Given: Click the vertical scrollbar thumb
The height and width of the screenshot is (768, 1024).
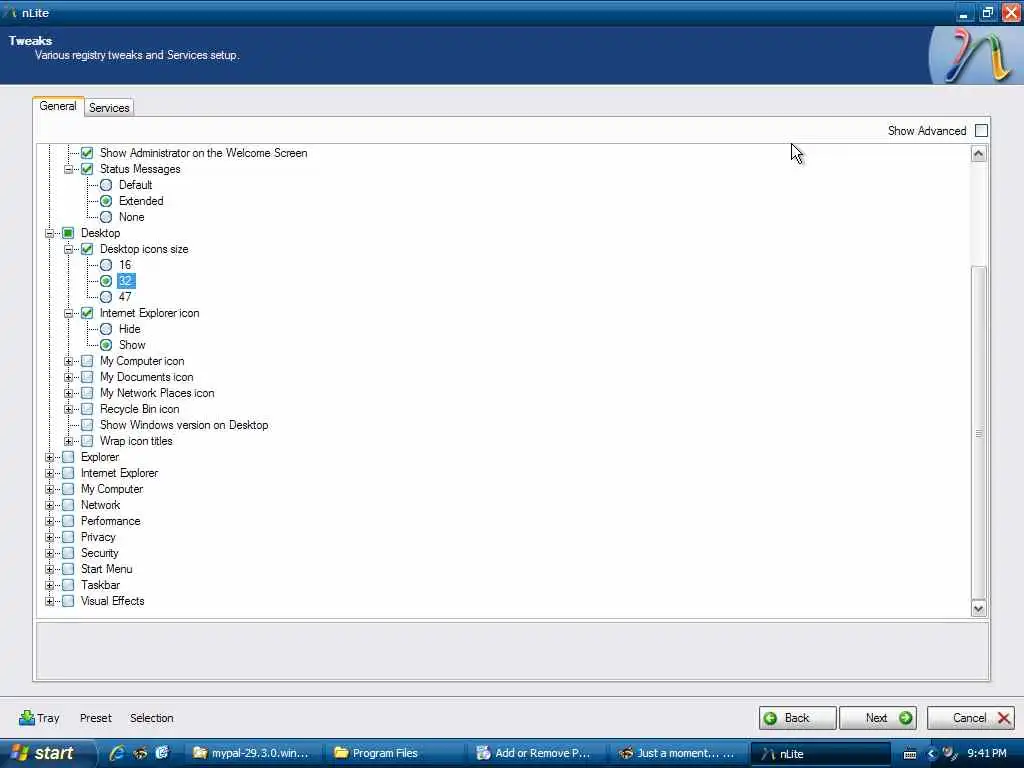Looking at the screenshot, I should pyautogui.click(x=978, y=432).
